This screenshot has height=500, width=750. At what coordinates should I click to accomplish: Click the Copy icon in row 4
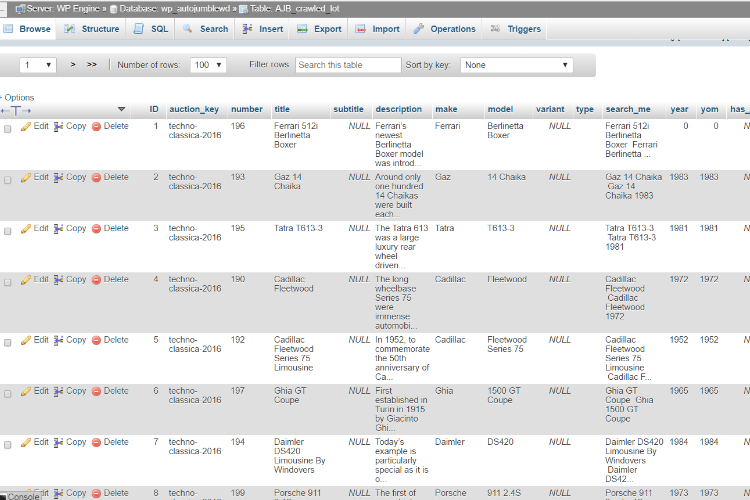pyautogui.click(x=58, y=280)
